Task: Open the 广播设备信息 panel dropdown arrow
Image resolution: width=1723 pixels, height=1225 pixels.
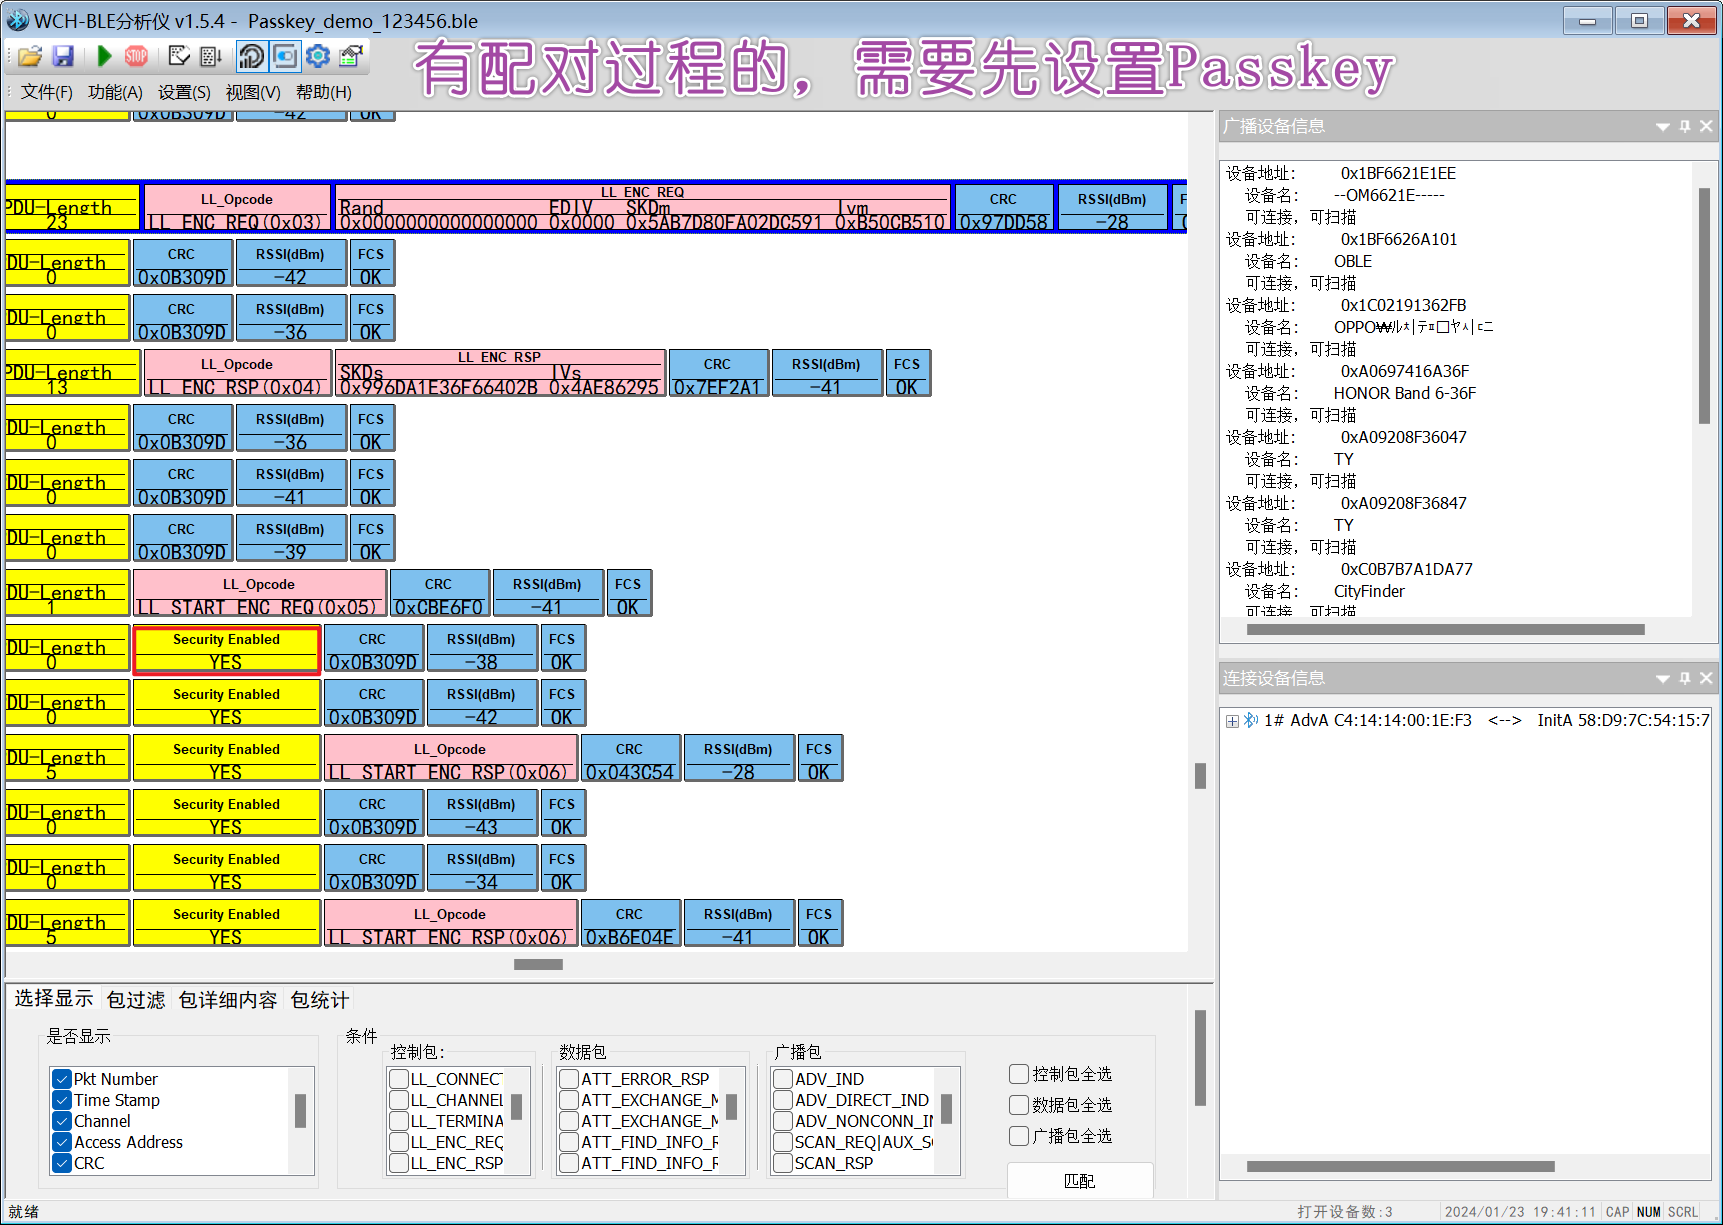Action: coord(1662,127)
